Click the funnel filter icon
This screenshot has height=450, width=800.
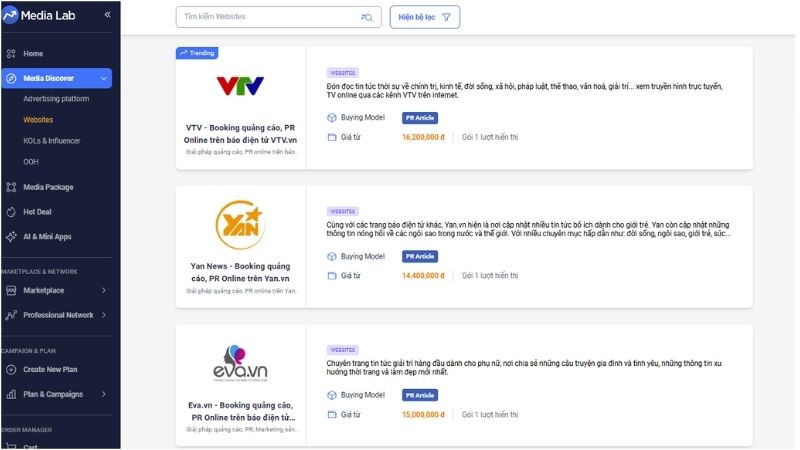pyautogui.click(x=446, y=17)
